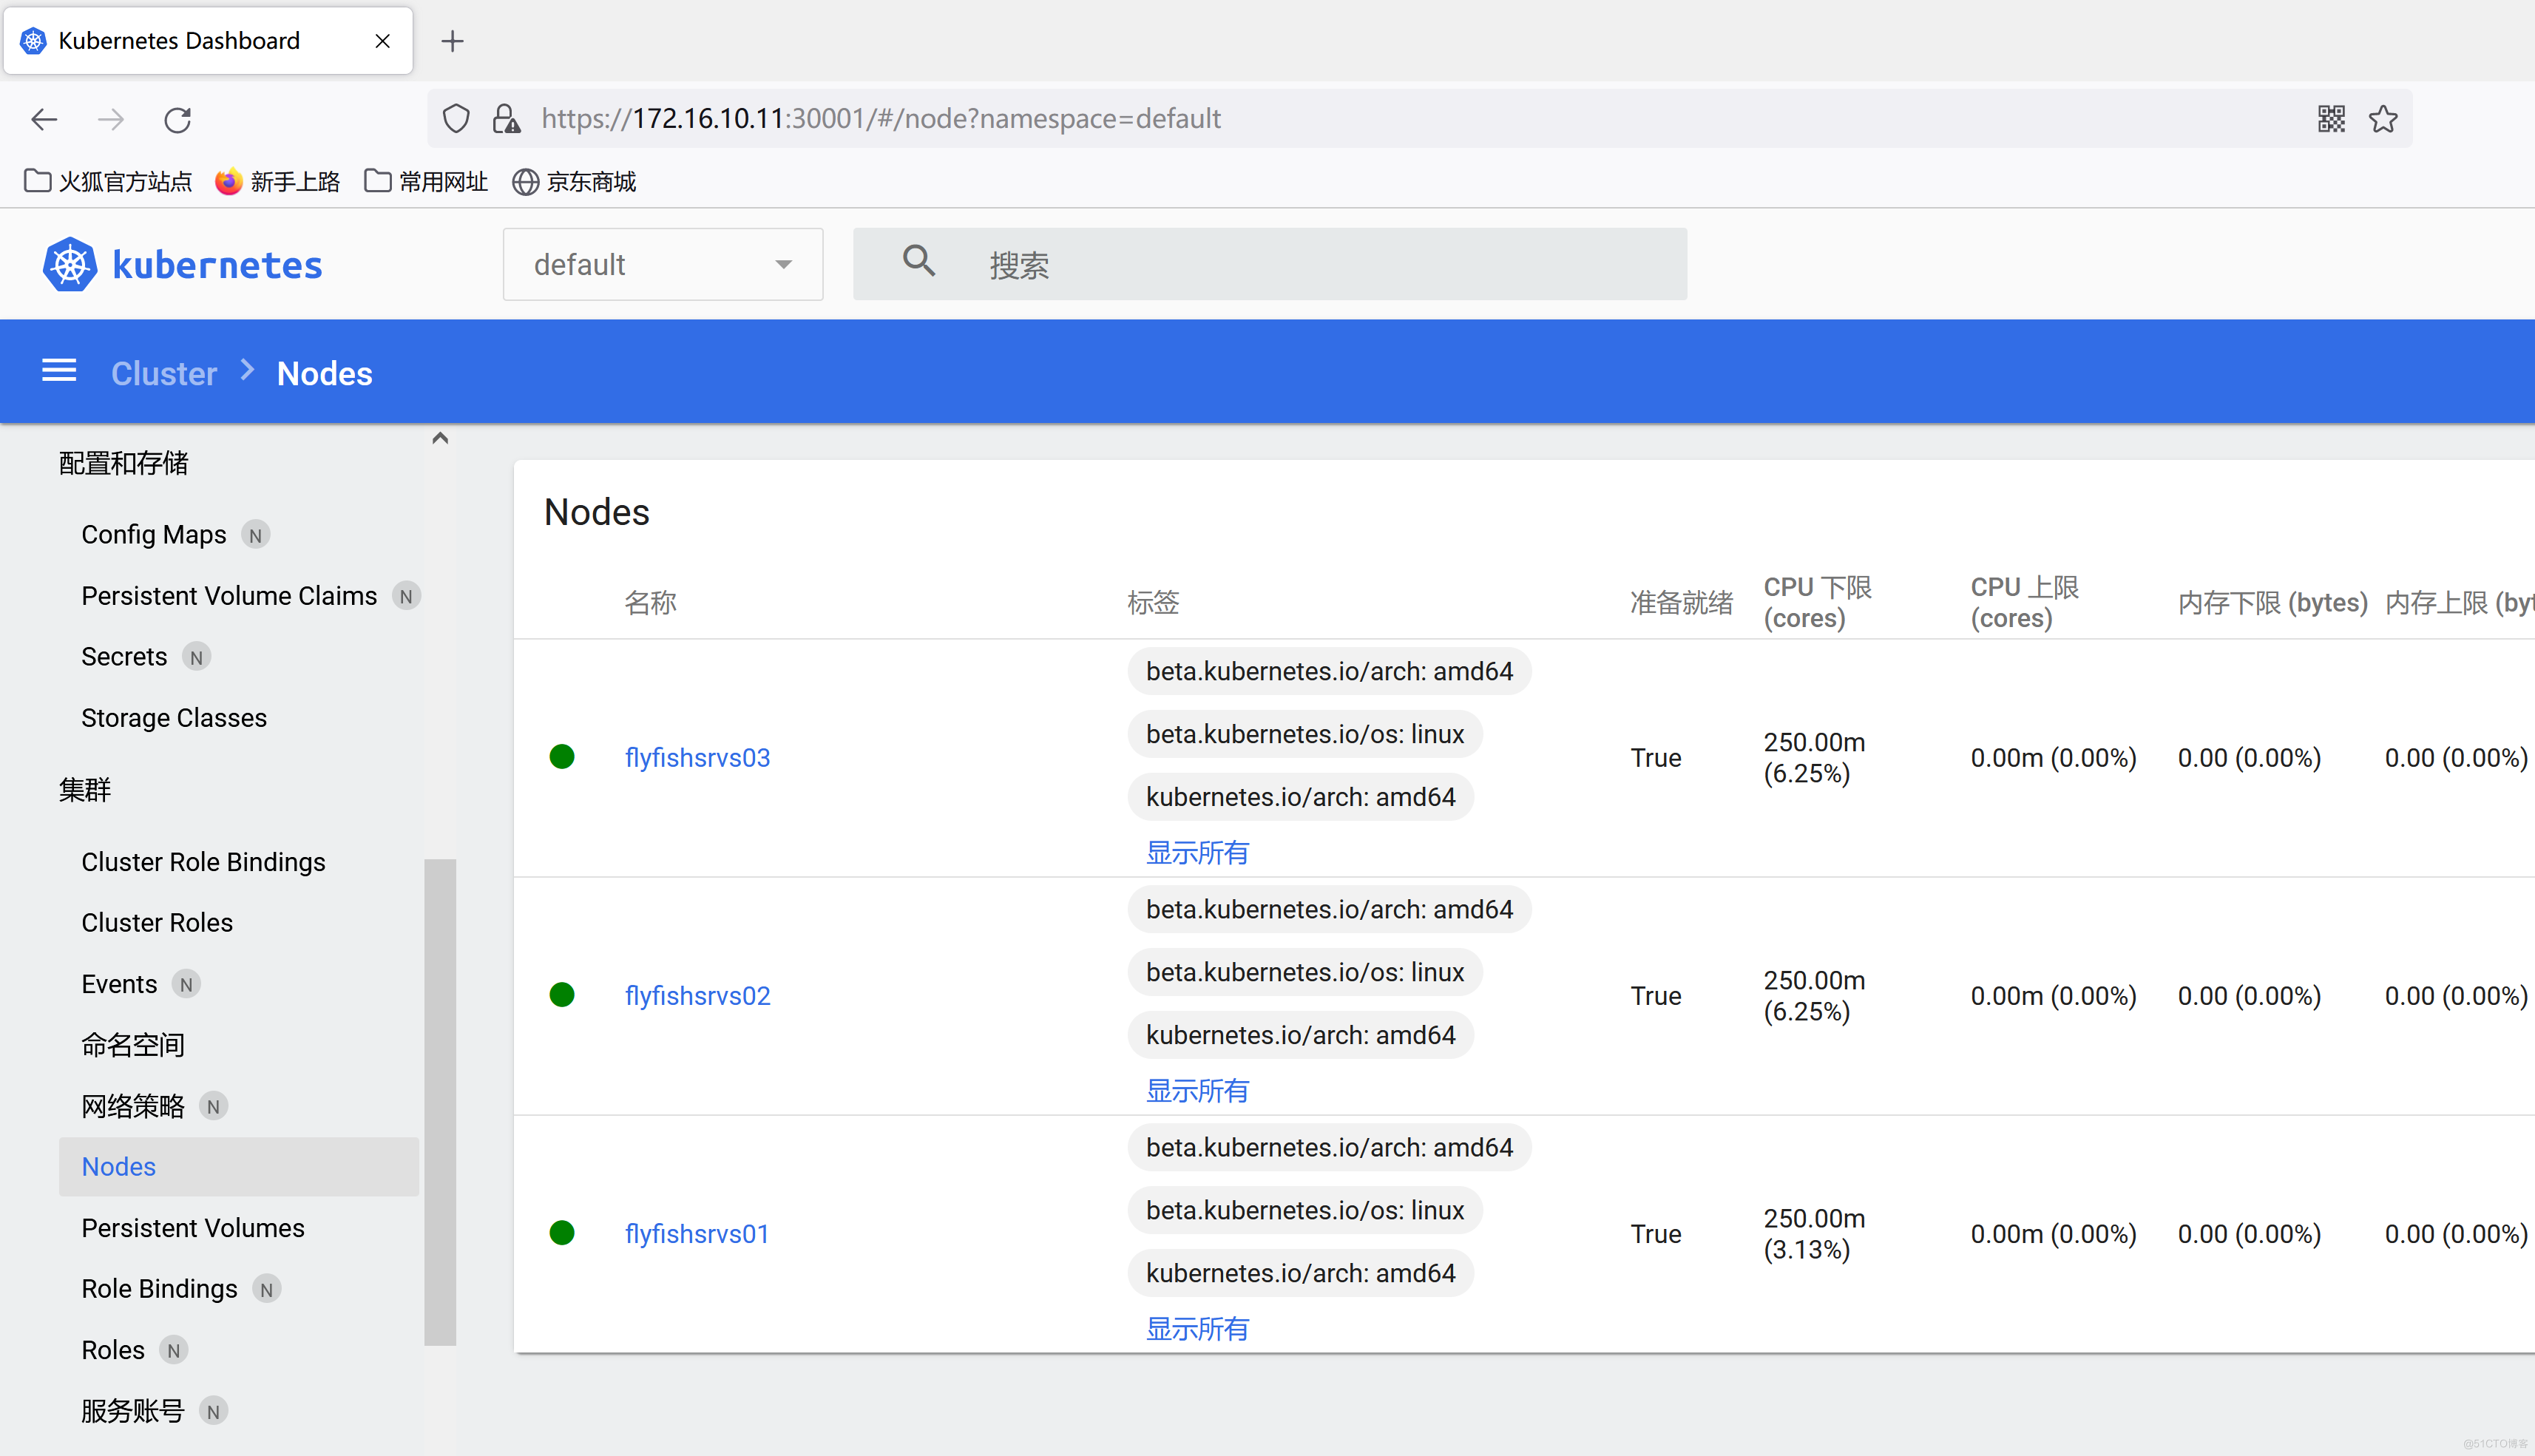Open node flyfishsrvs02
2535x1456 pixels.
click(x=697, y=995)
